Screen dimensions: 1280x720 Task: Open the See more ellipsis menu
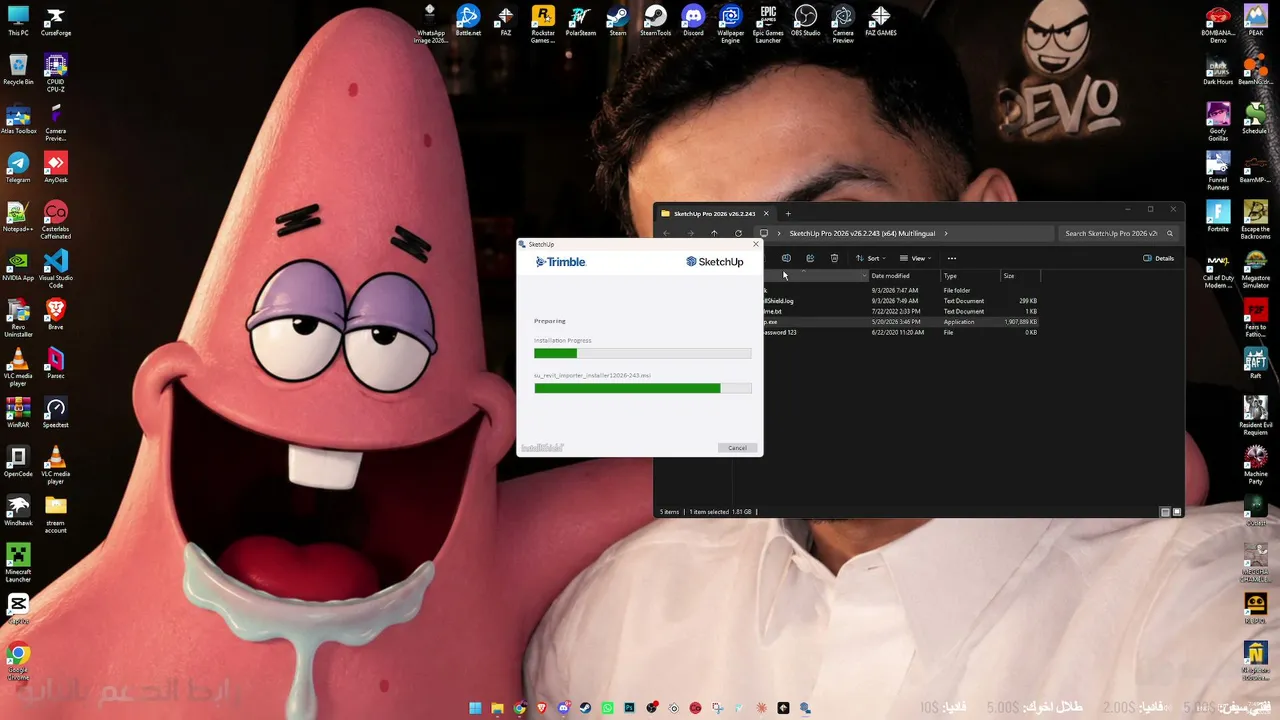coord(952,258)
